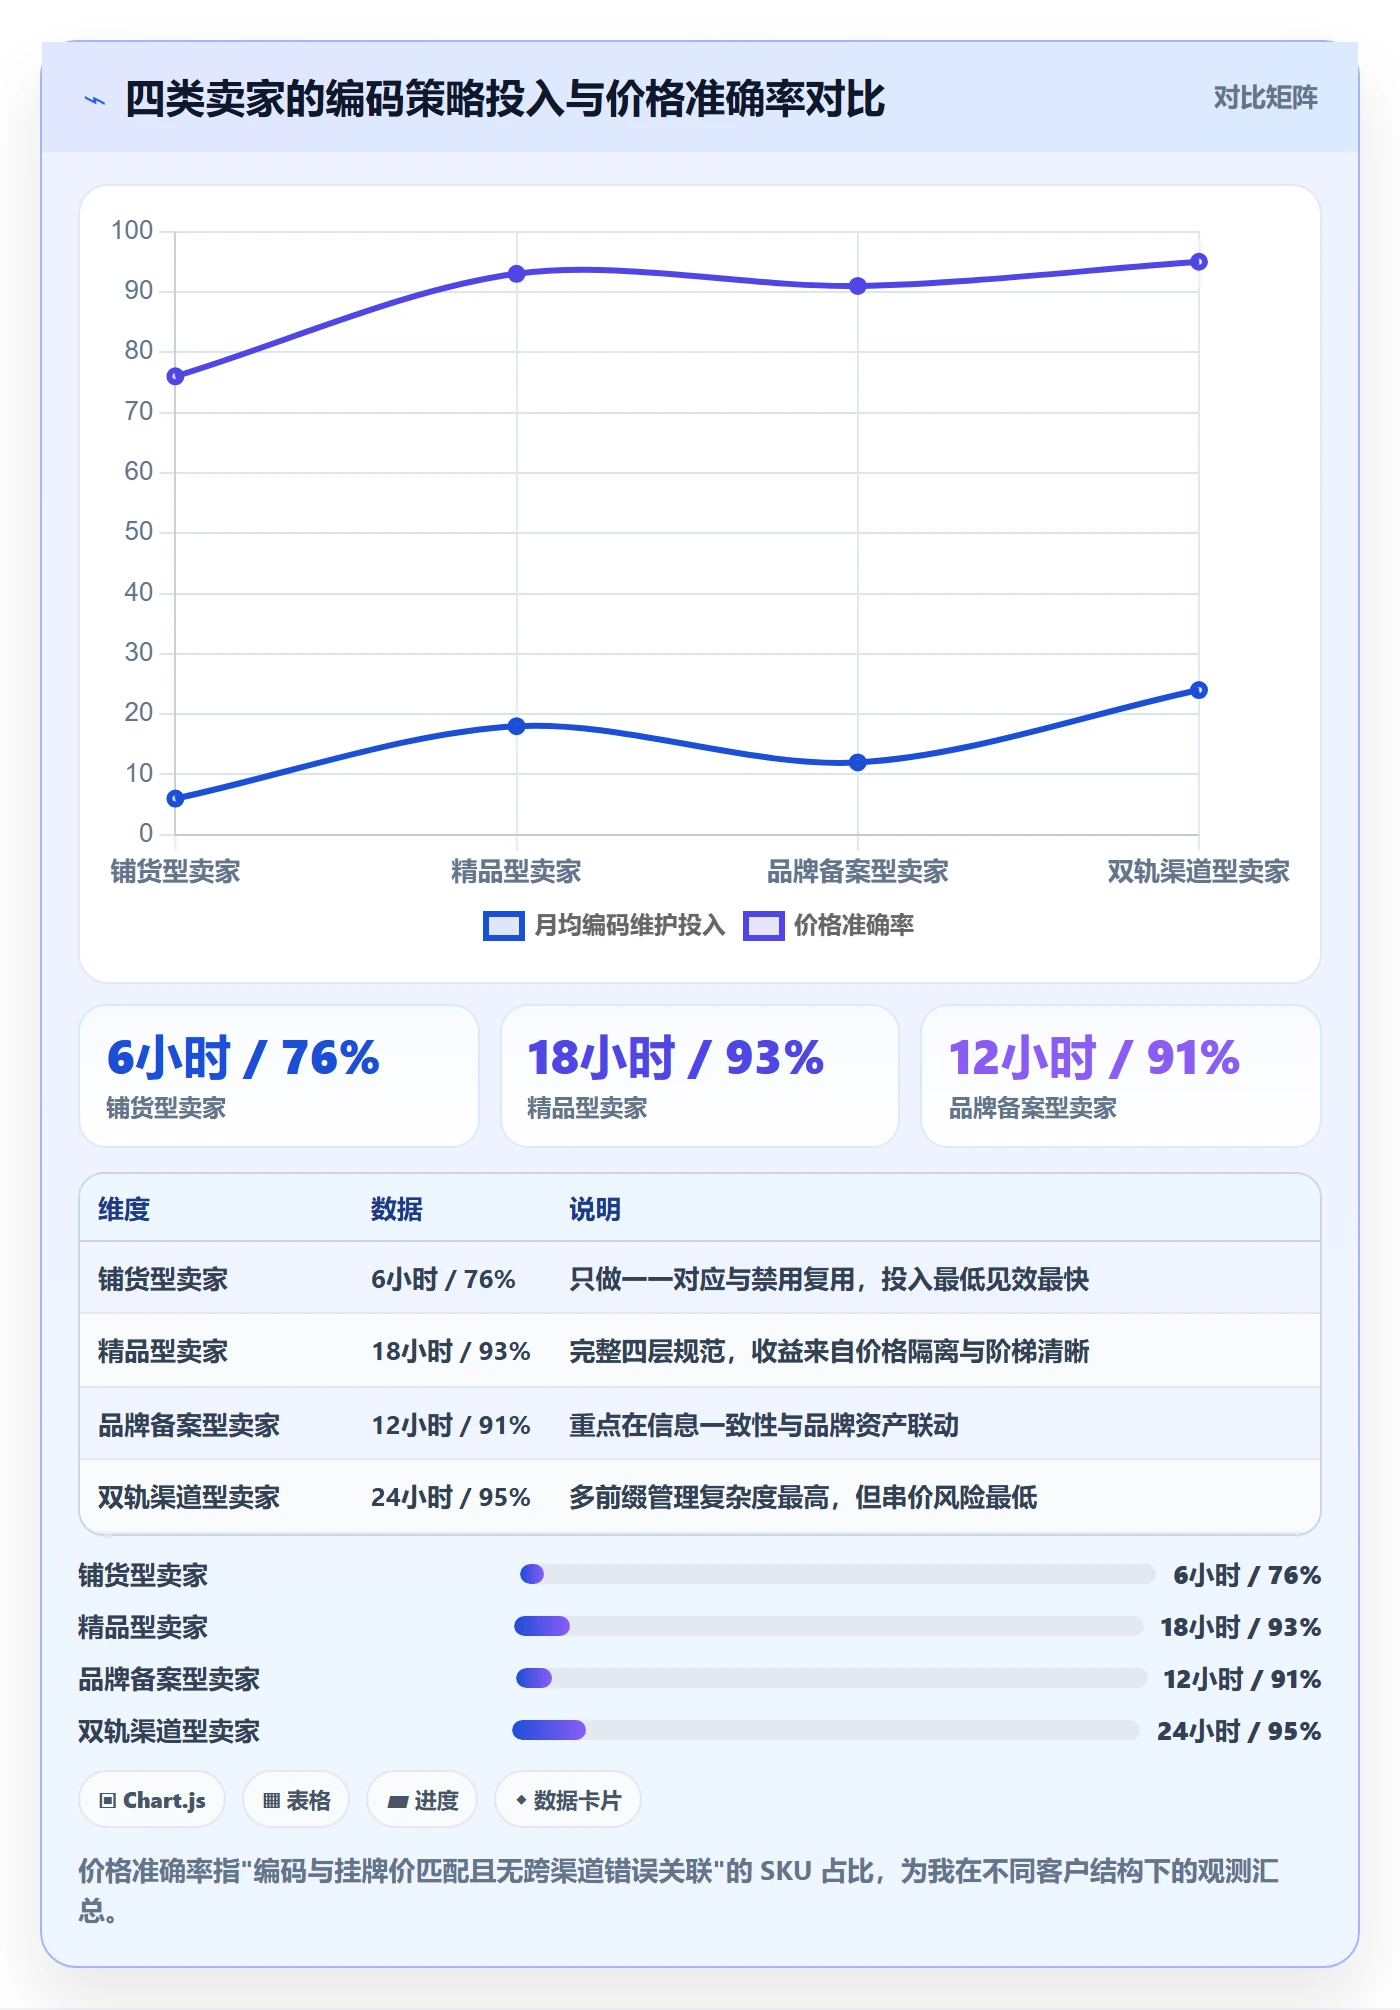Open the 6小时 / 76% 铺货型卖家 stat card
Image resolution: width=1400 pixels, height=2010 pixels.
click(279, 1076)
